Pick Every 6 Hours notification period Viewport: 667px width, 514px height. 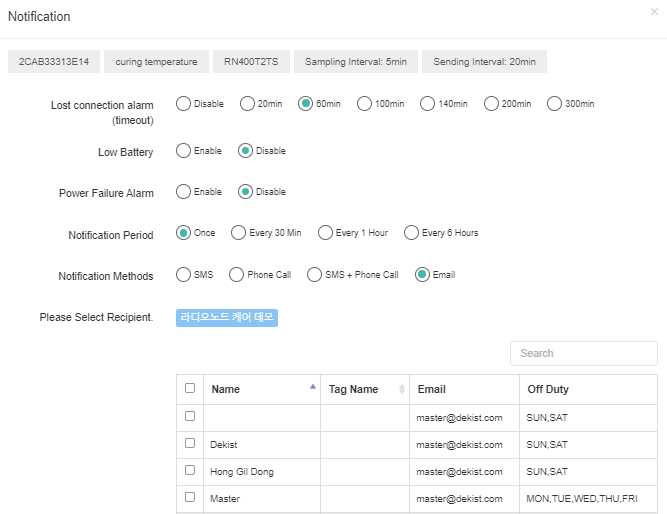[411, 233]
